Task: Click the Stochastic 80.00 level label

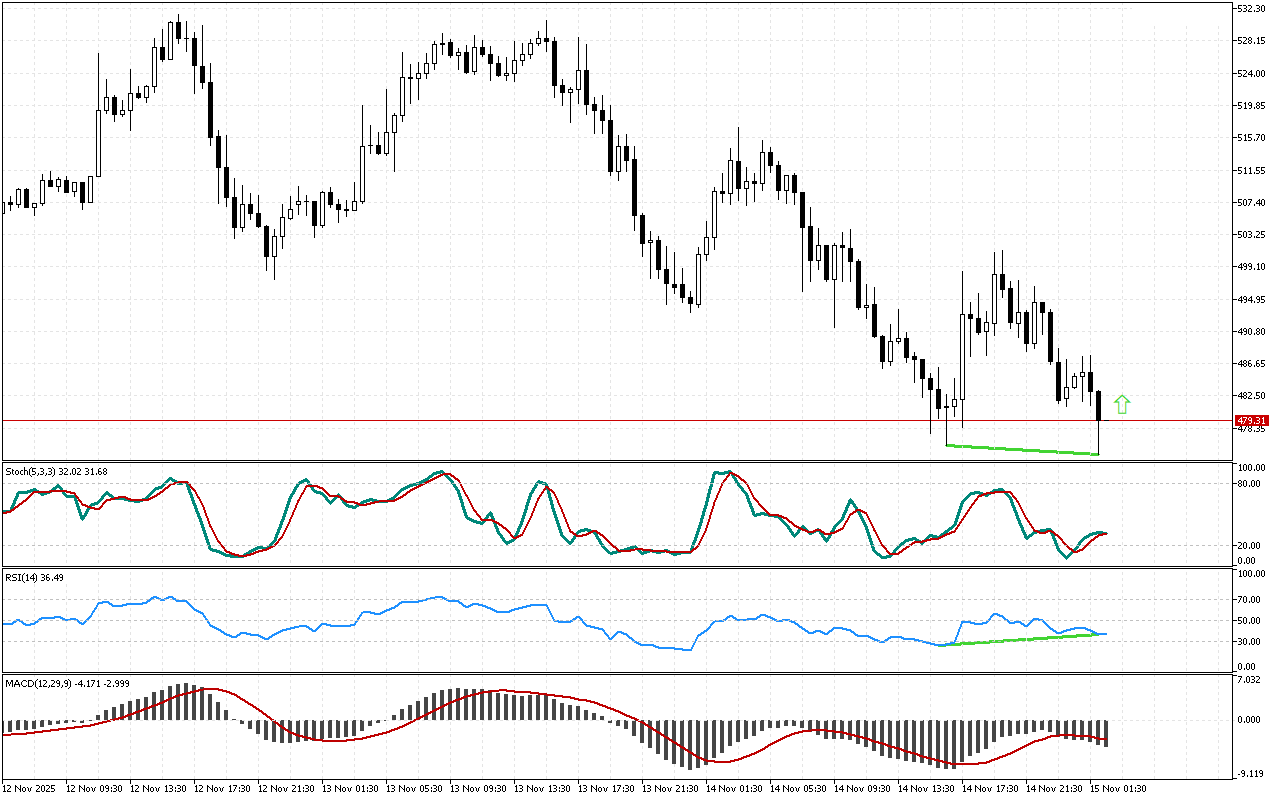Action: [1248, 484]
